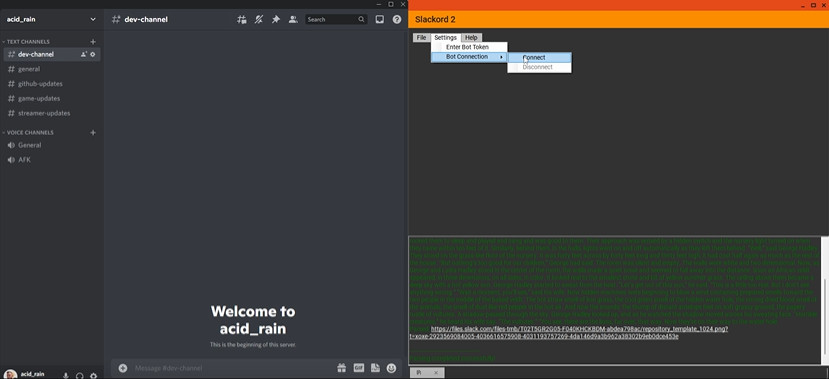Open the Help menu in Slackord
The width and height of the screenshot is (829, 379).
click(471, 38)
